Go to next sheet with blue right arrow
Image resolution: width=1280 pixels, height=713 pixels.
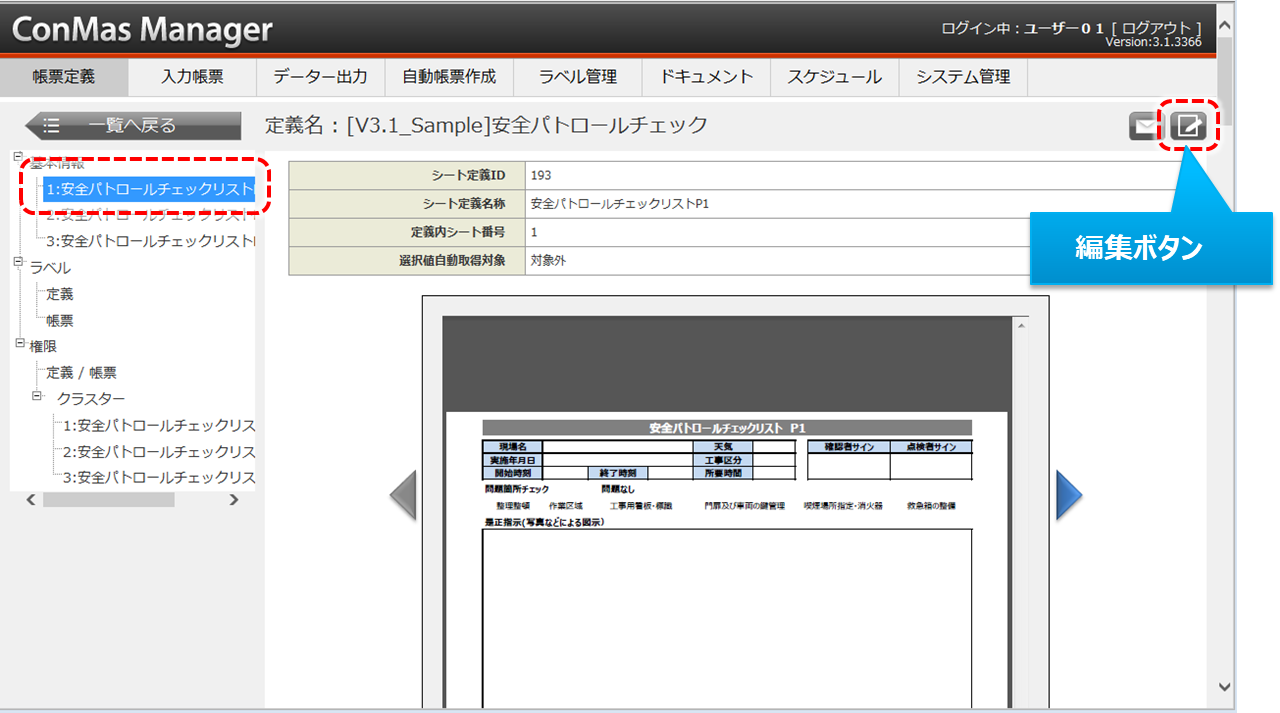tap(1069, 495)
